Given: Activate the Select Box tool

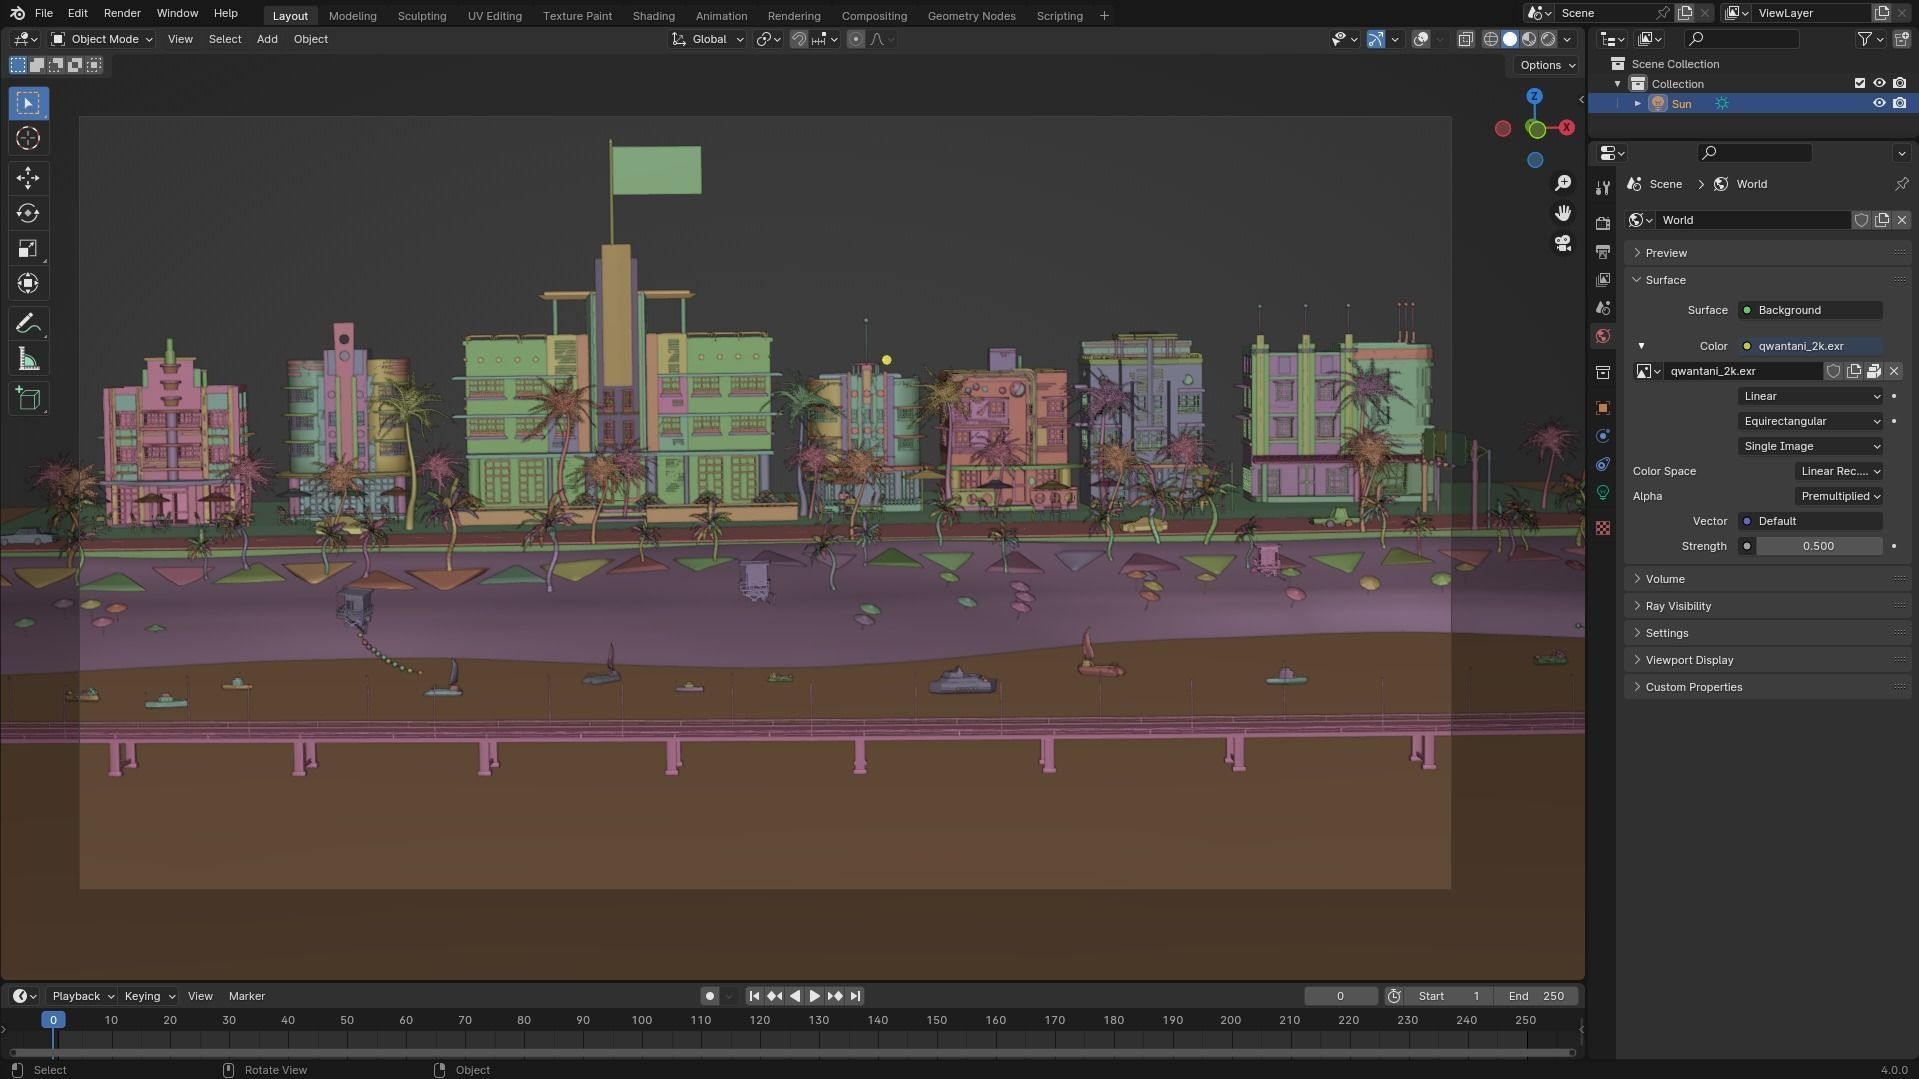Looking at the screenshot, I should tap(28, 103).
